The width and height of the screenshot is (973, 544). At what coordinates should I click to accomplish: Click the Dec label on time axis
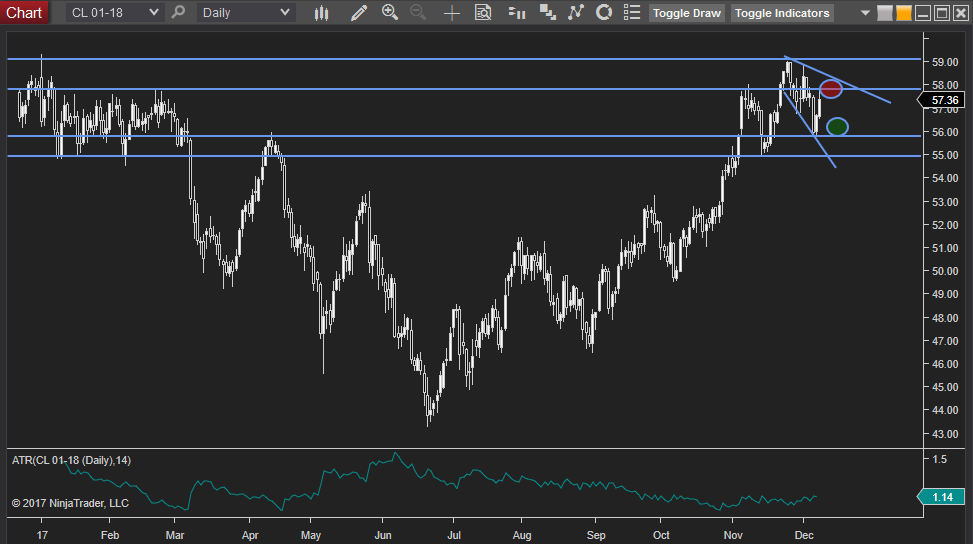click(x=804, y=535)
